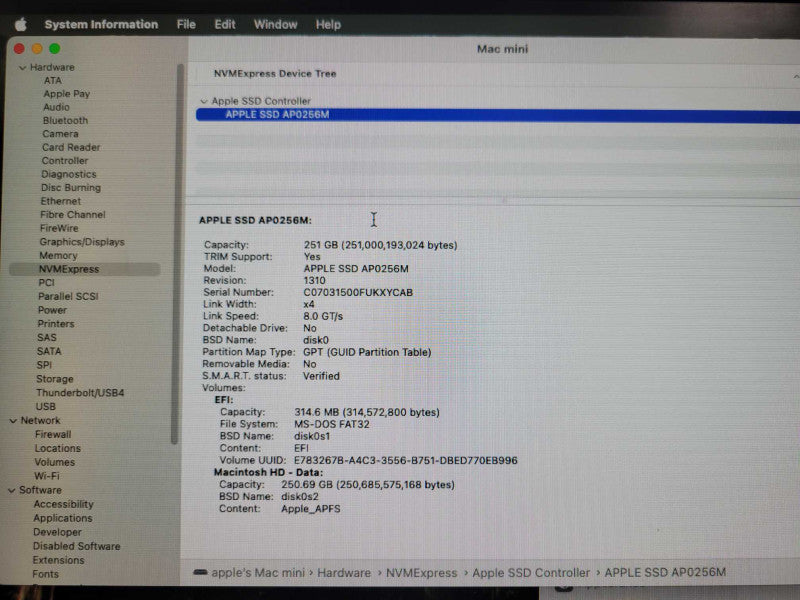Select Diagnostics in the sidebar
Viewport: 800px width, 600px height.
tap(68, 174)
